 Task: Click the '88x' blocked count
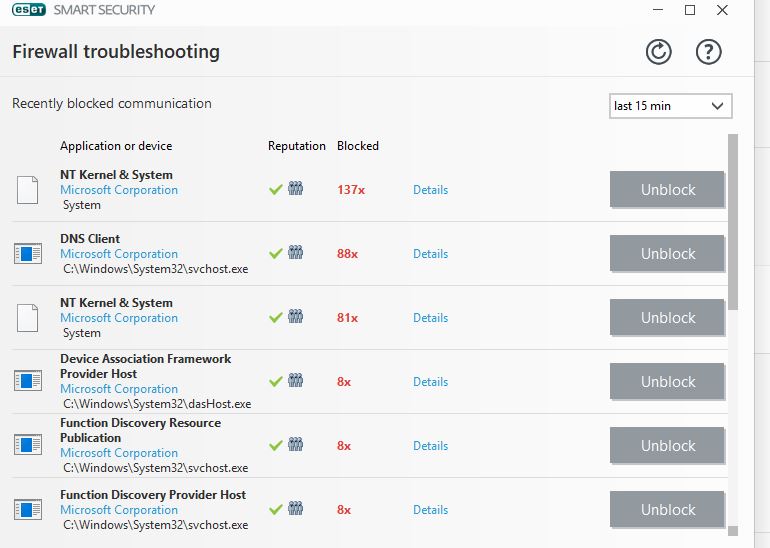point(347,254)
